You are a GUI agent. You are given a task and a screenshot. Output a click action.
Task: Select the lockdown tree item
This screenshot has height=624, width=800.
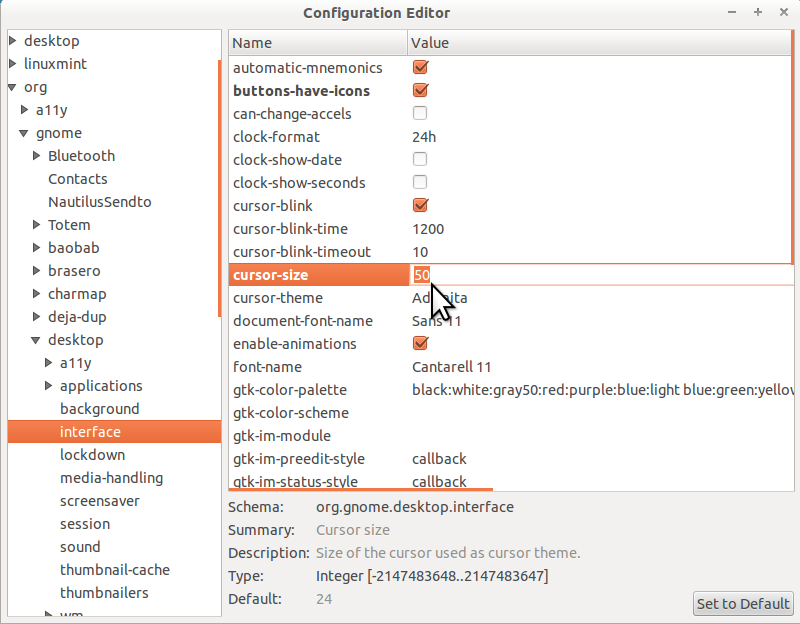point(93,455)
